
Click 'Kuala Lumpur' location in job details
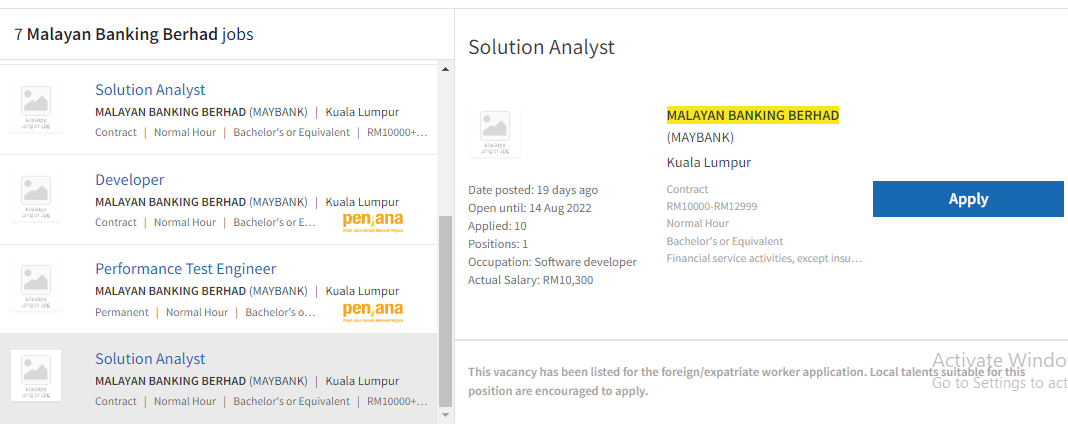point(708,163)
